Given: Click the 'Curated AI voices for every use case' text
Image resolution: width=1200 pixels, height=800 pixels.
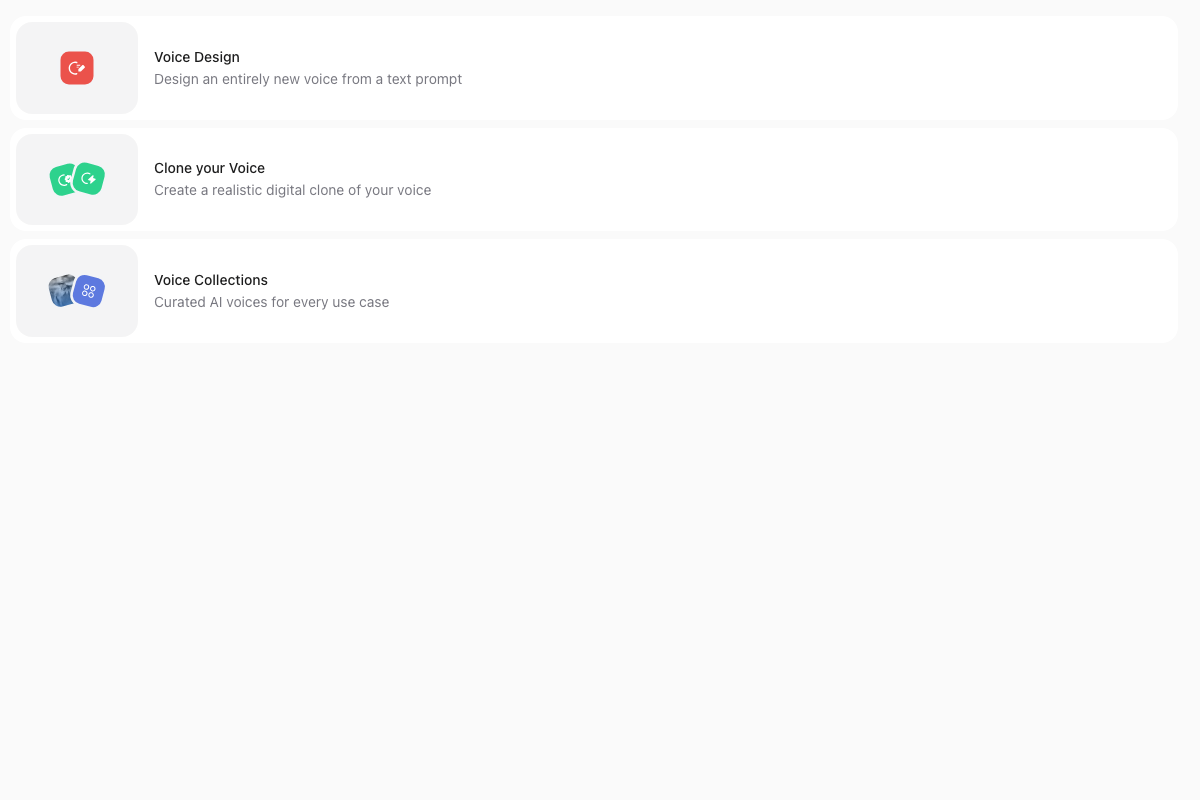Looking at the screenshot, I should (x=271, y=302).
